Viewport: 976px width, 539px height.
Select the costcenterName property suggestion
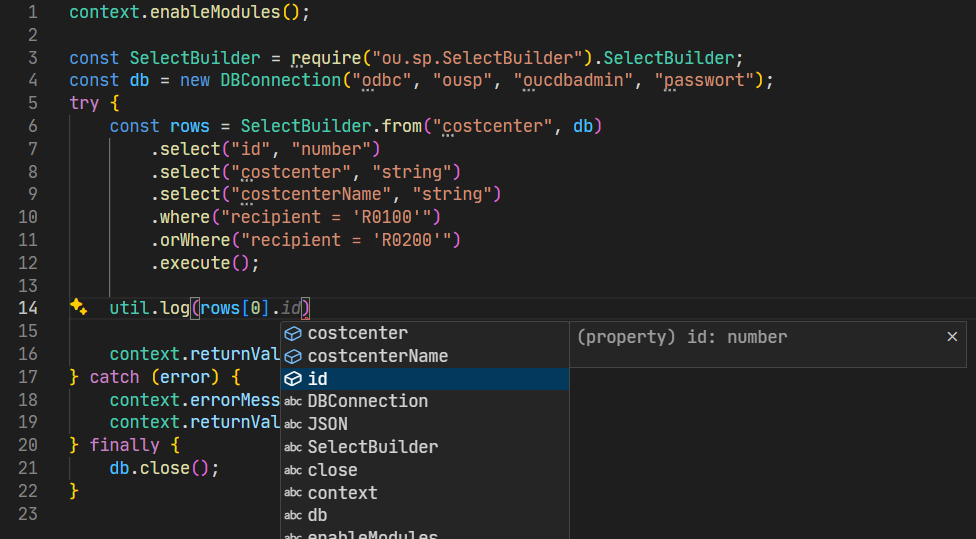tap(425, 356)
